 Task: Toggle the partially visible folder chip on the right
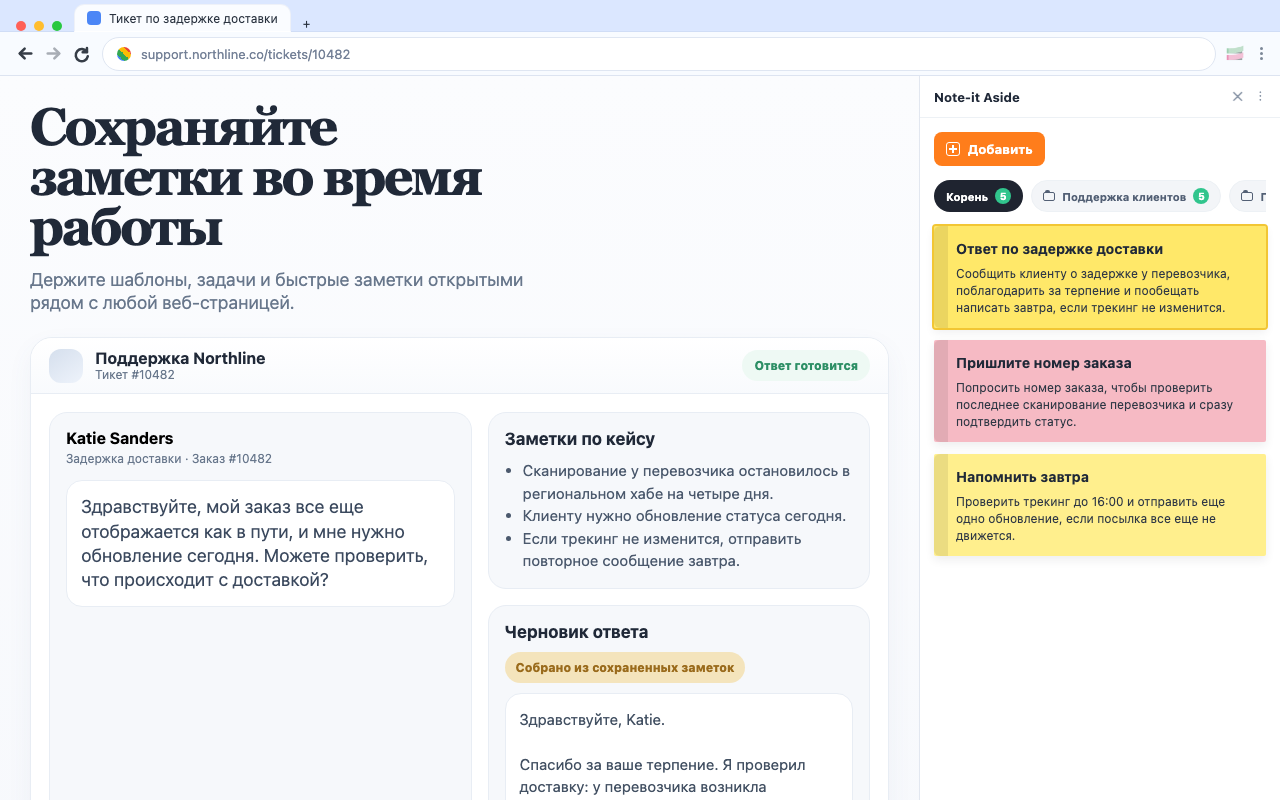click(1258, 196)
